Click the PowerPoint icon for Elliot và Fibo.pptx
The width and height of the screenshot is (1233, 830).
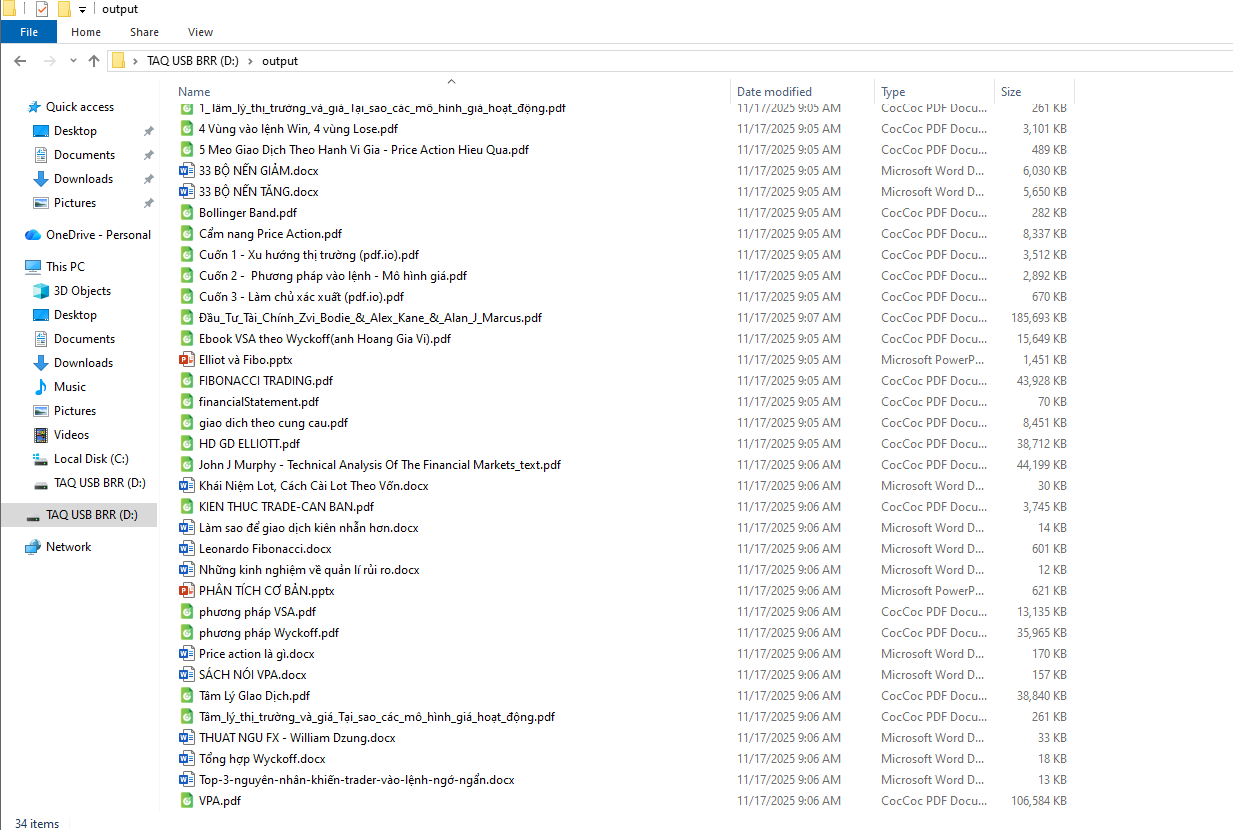[x=186, y=360]
